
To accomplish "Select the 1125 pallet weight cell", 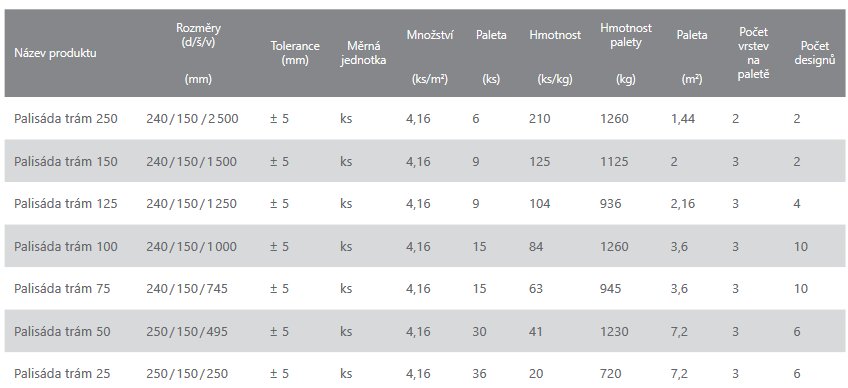I will (x=614, y=161).
